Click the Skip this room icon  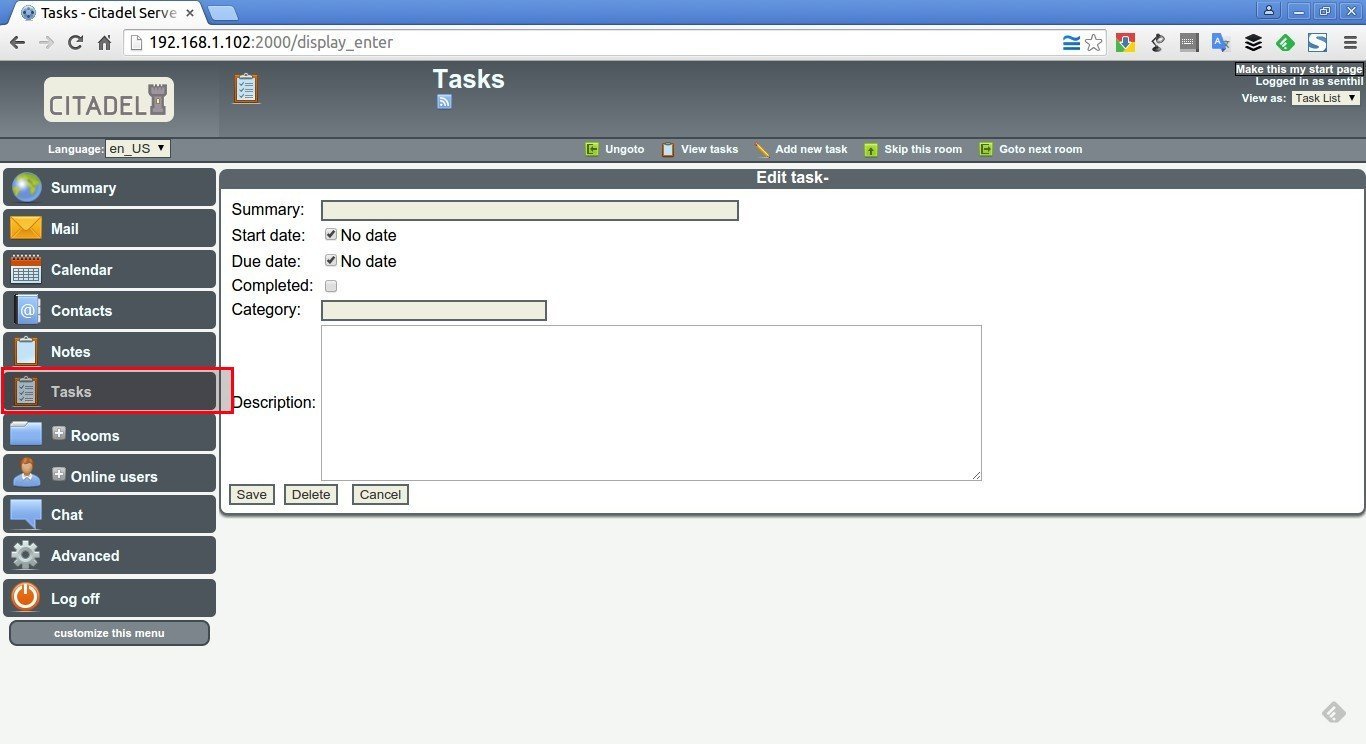click(x=871, y=149)
